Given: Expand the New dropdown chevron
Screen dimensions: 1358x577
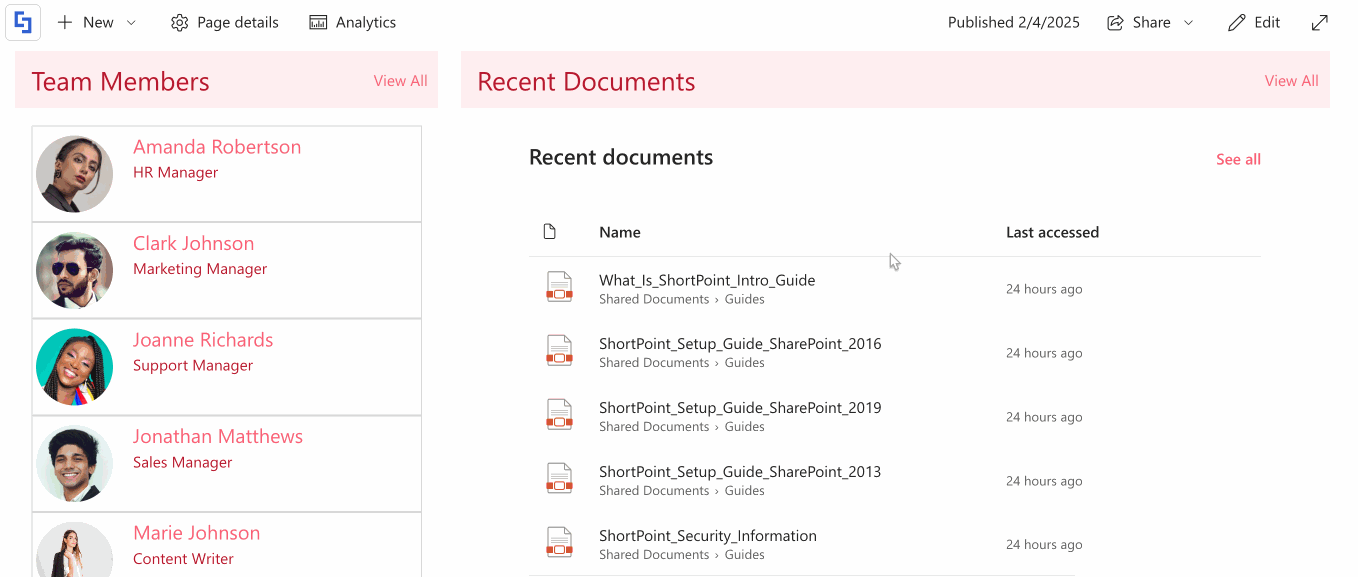Looking at the screenshot, I should click(x=131, y=23).
